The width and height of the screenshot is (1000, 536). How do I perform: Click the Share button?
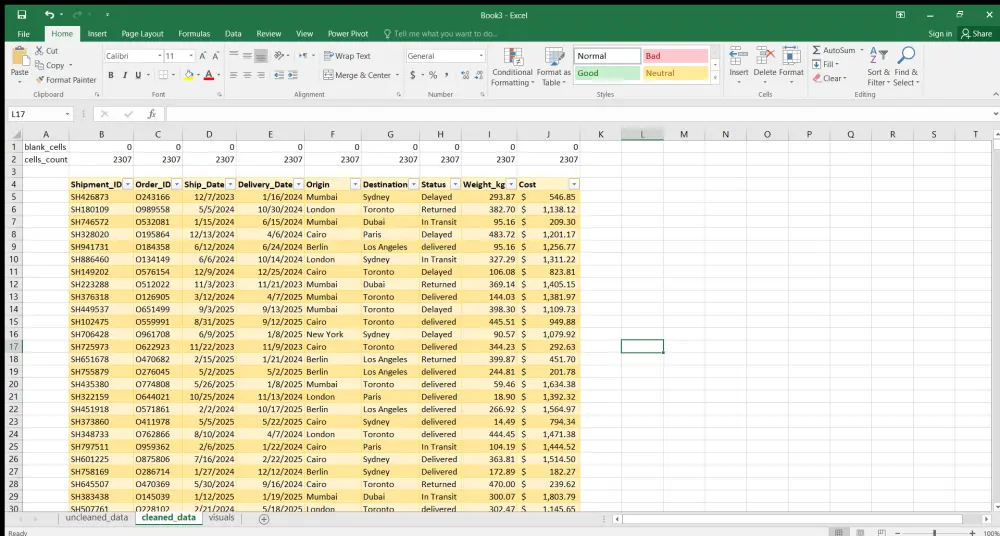977,34
